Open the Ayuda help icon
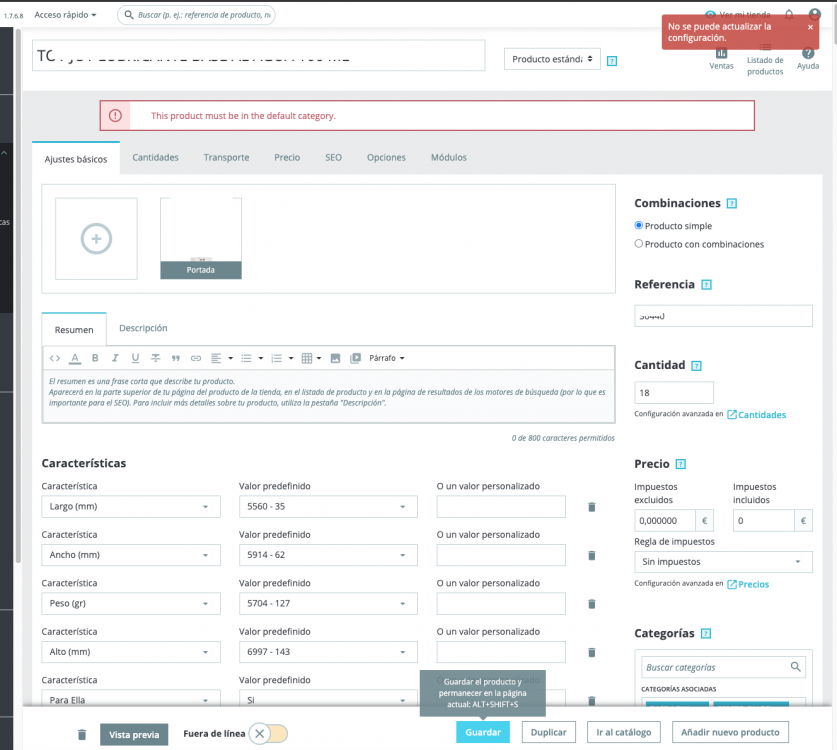The image size is (837, 750). click(808, 59)
